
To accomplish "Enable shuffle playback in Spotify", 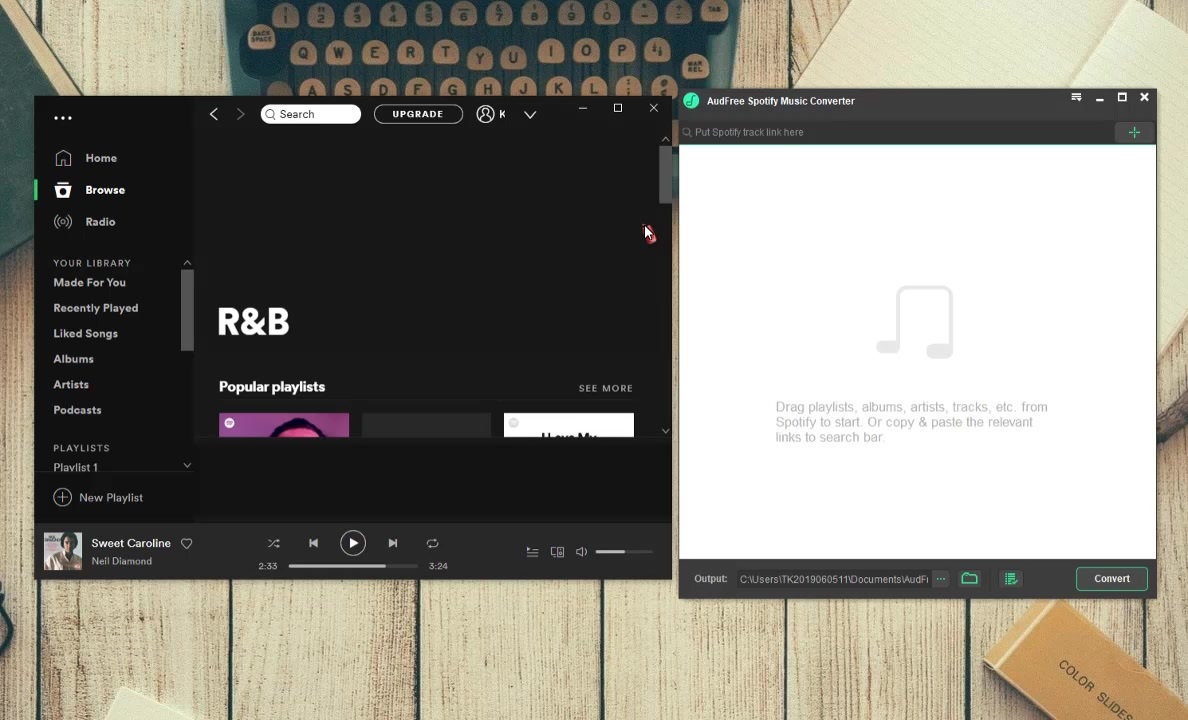I will (x=273, y=543).
